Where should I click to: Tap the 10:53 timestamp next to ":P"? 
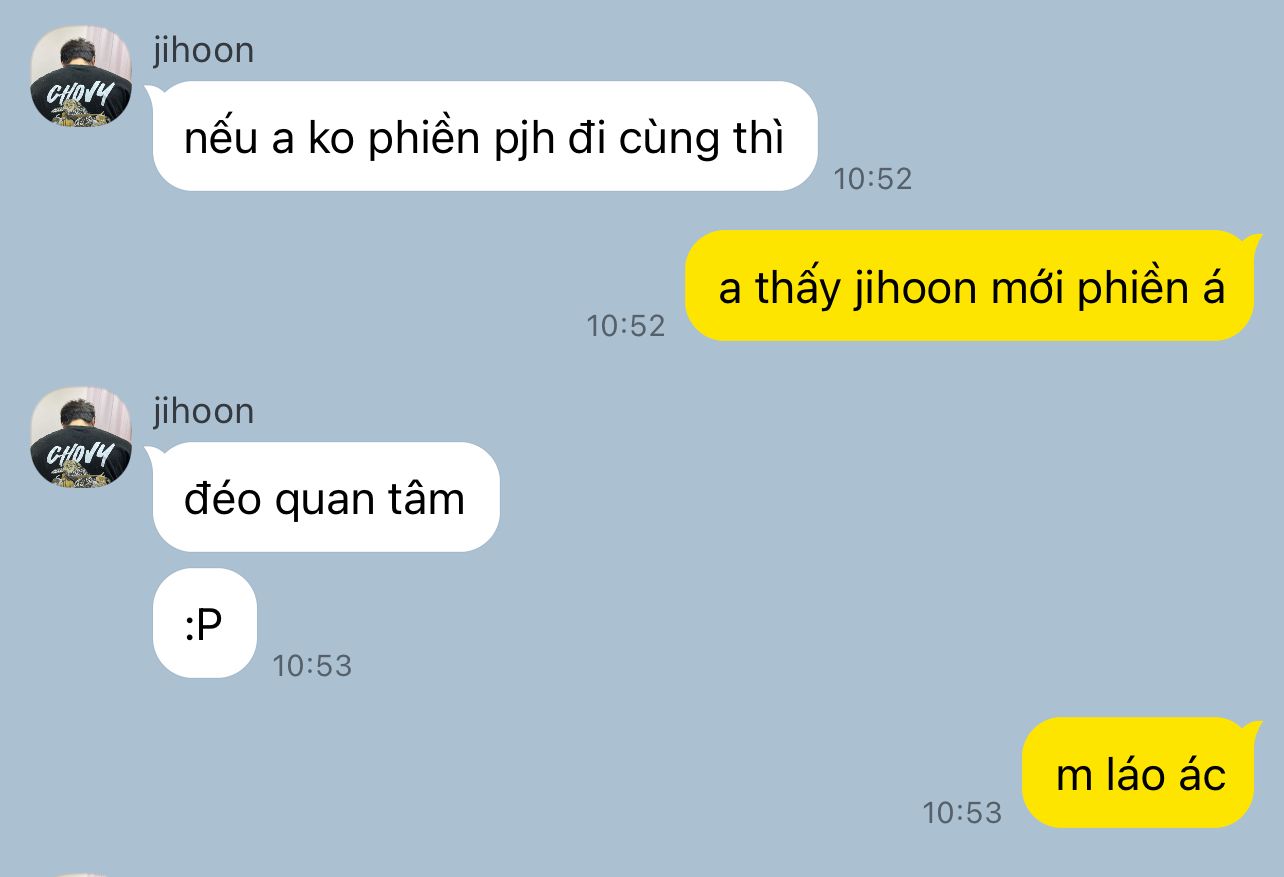(312, 665)
